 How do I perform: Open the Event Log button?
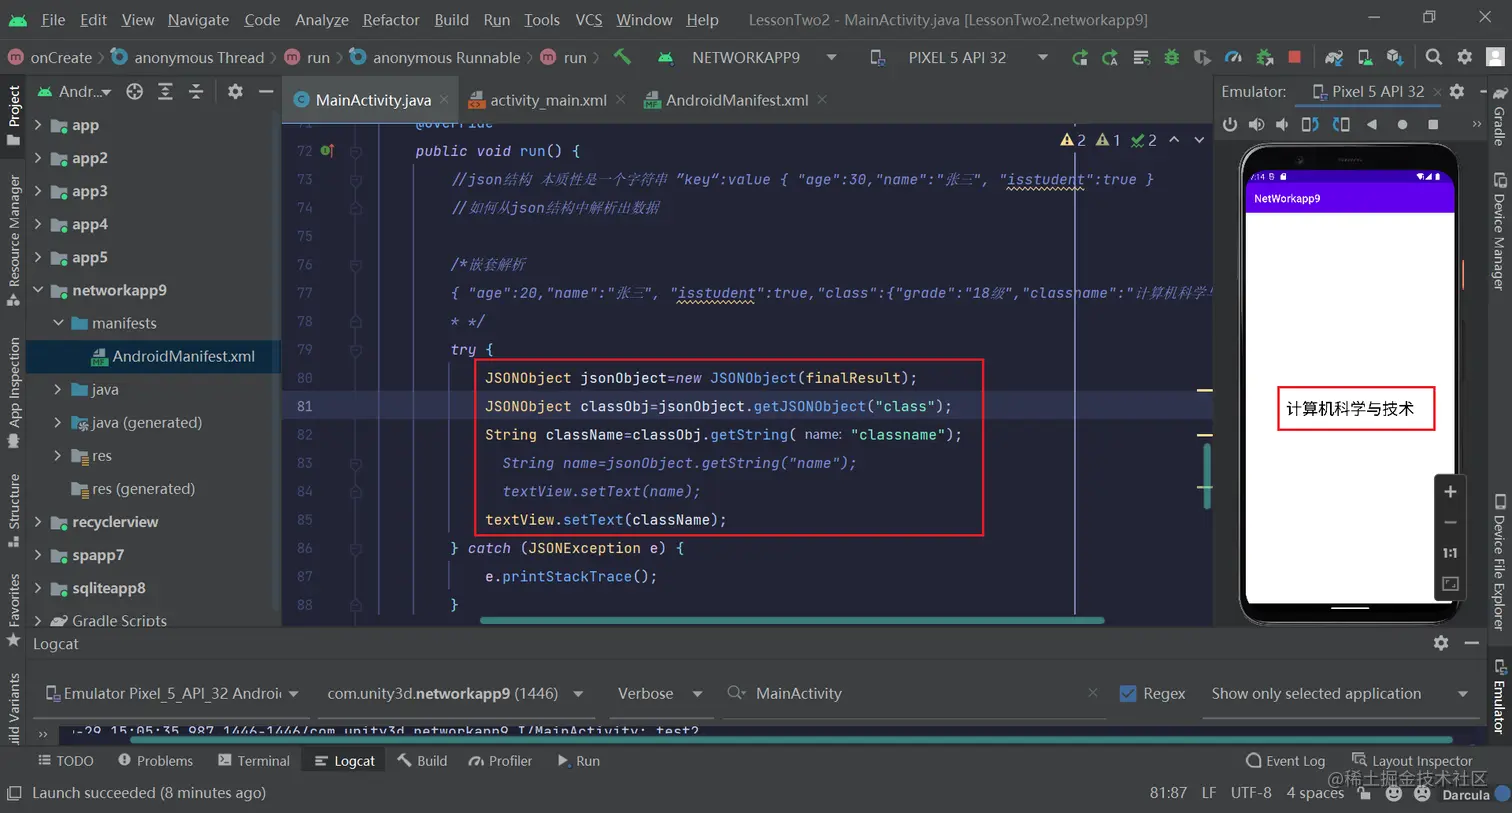coord(1285,761)
